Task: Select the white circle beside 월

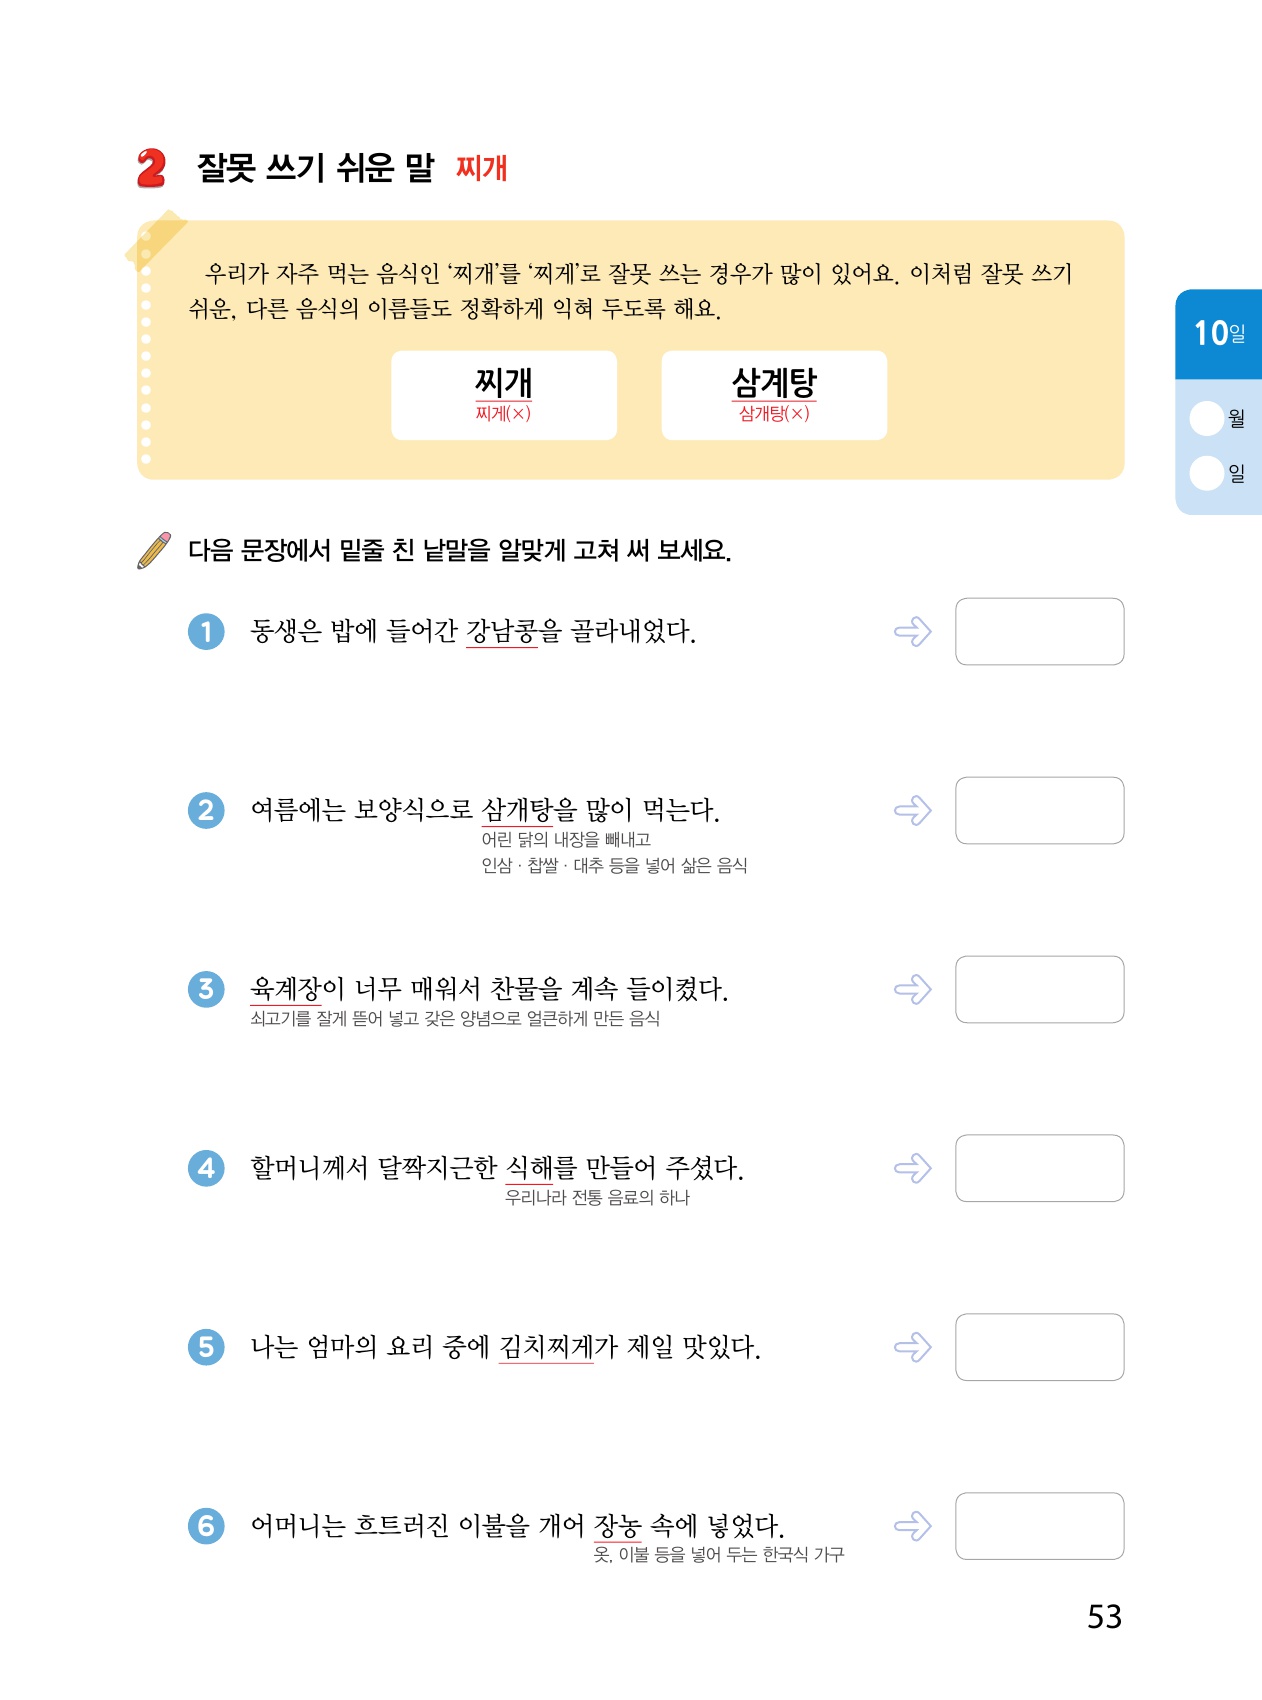Action: pos(1207,418)
